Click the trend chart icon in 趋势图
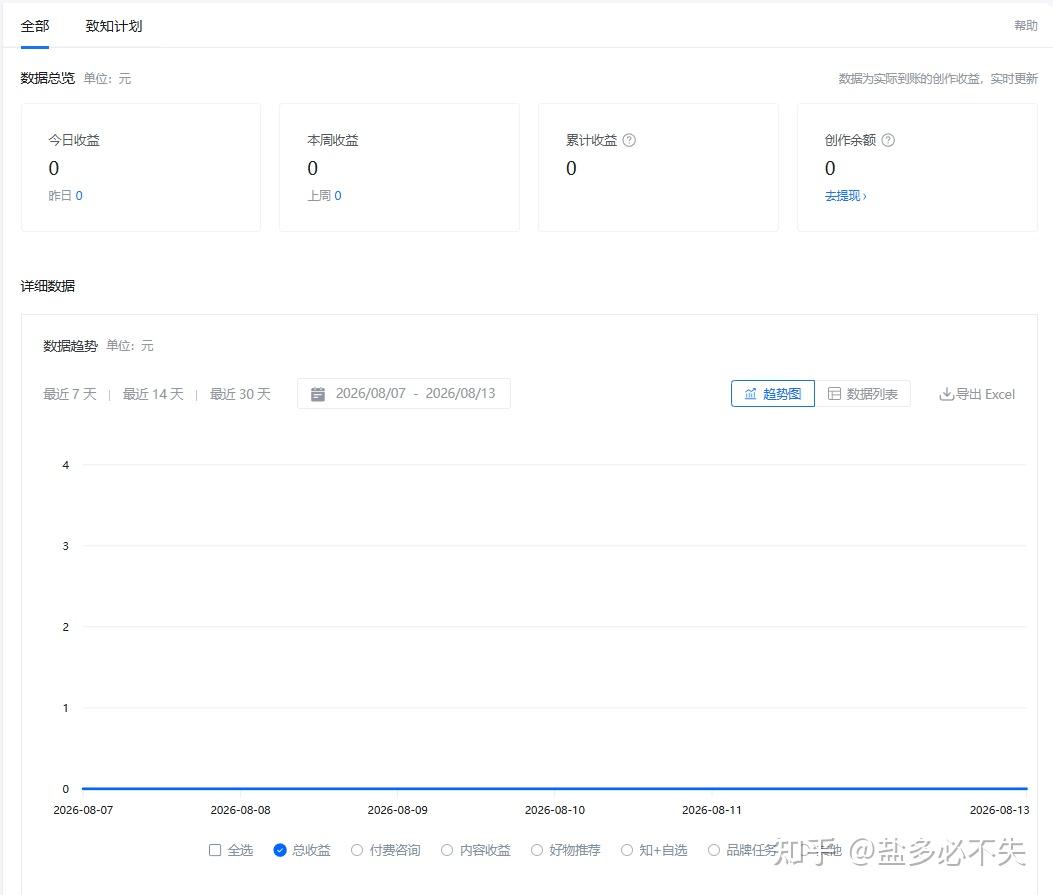Viewport: 1053px width, 895px height. 750,394
